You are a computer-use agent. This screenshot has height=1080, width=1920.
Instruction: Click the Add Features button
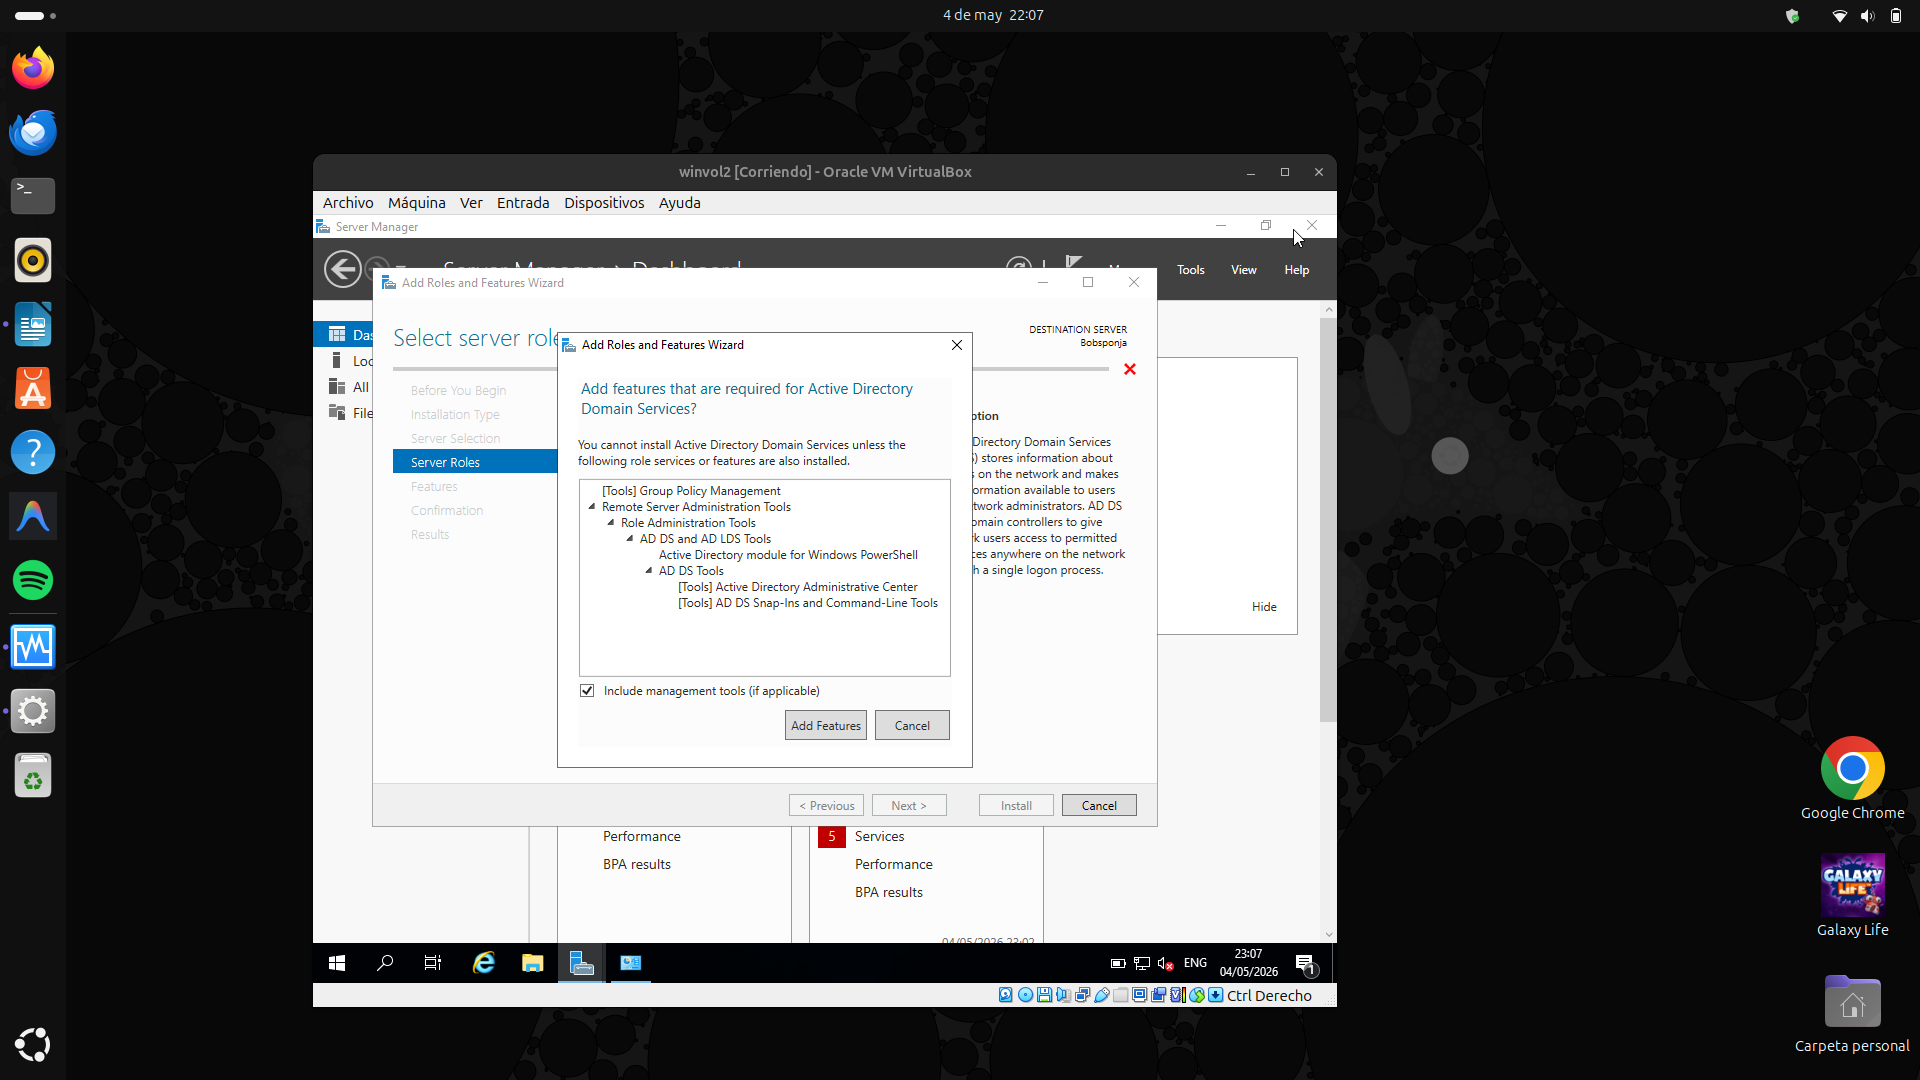(x=826, y=726)
